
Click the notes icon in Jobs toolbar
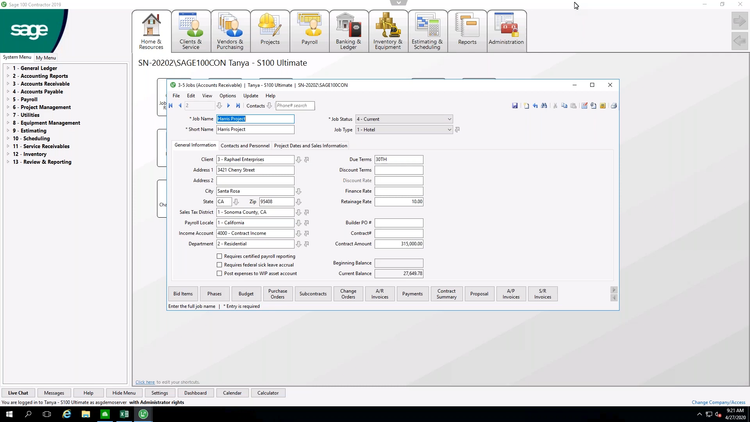tap(585, 106)
